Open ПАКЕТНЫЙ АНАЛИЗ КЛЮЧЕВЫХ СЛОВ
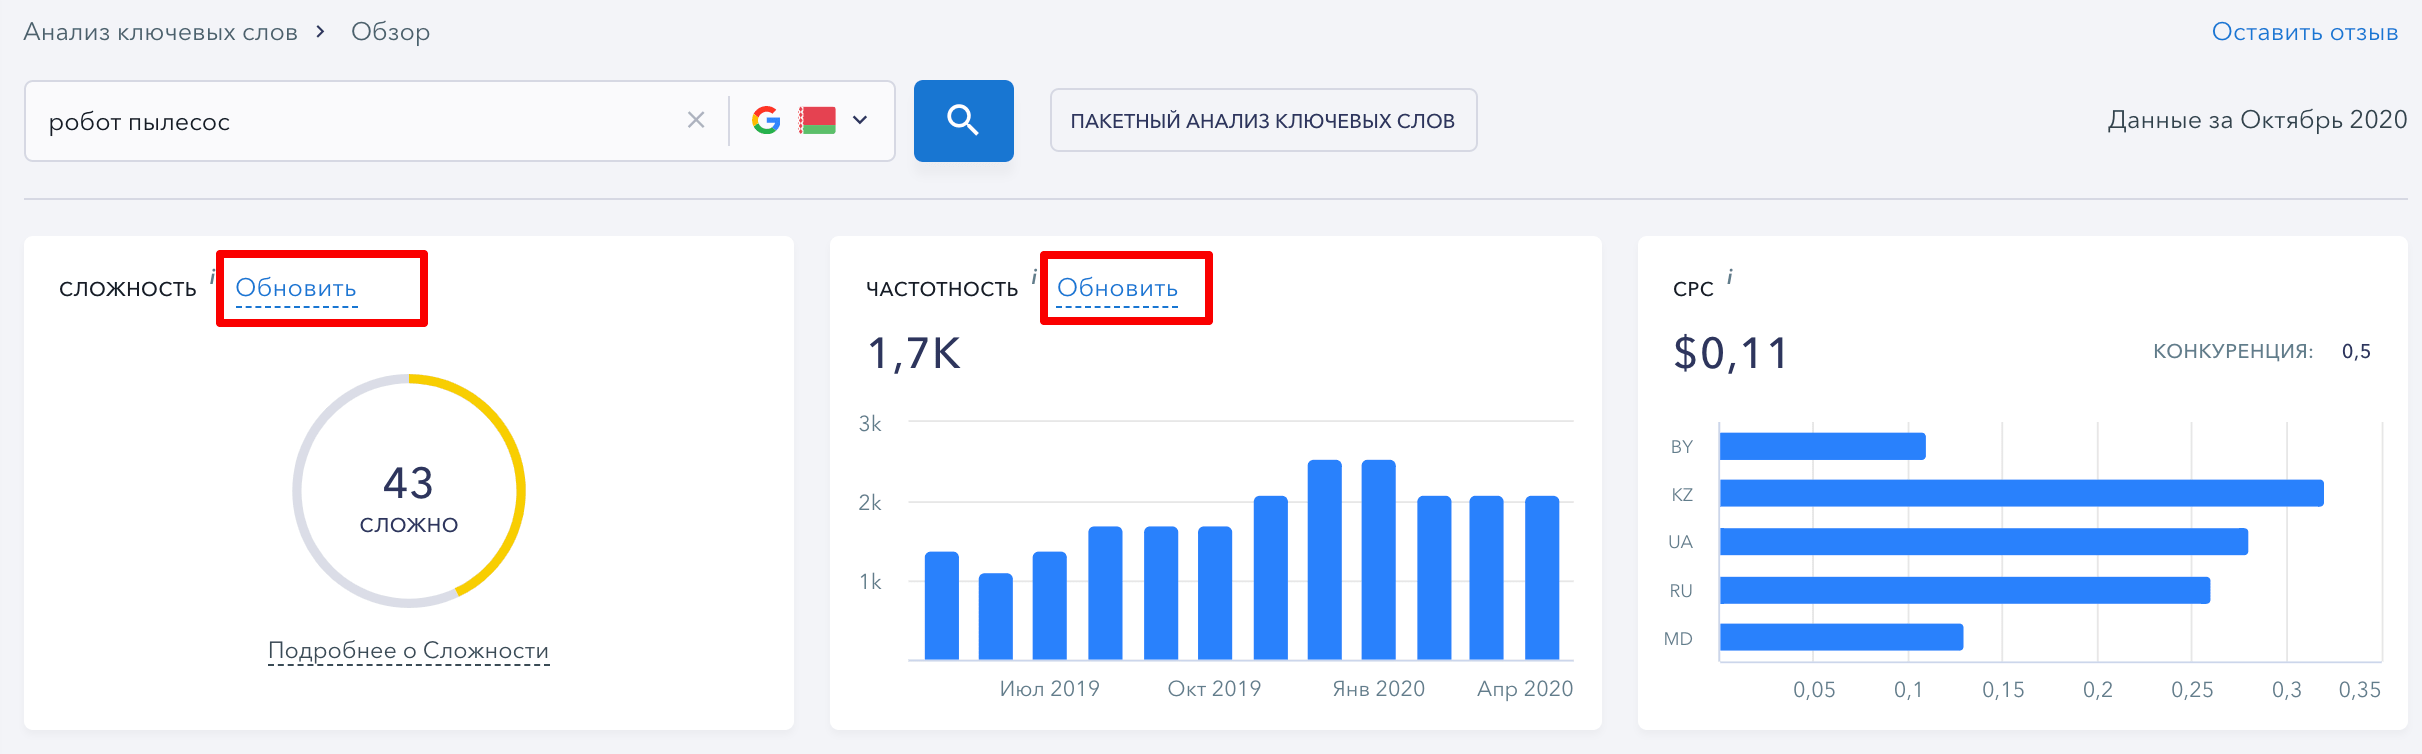Screen dimensions: 2422x754 click(x=1263, y=120)
